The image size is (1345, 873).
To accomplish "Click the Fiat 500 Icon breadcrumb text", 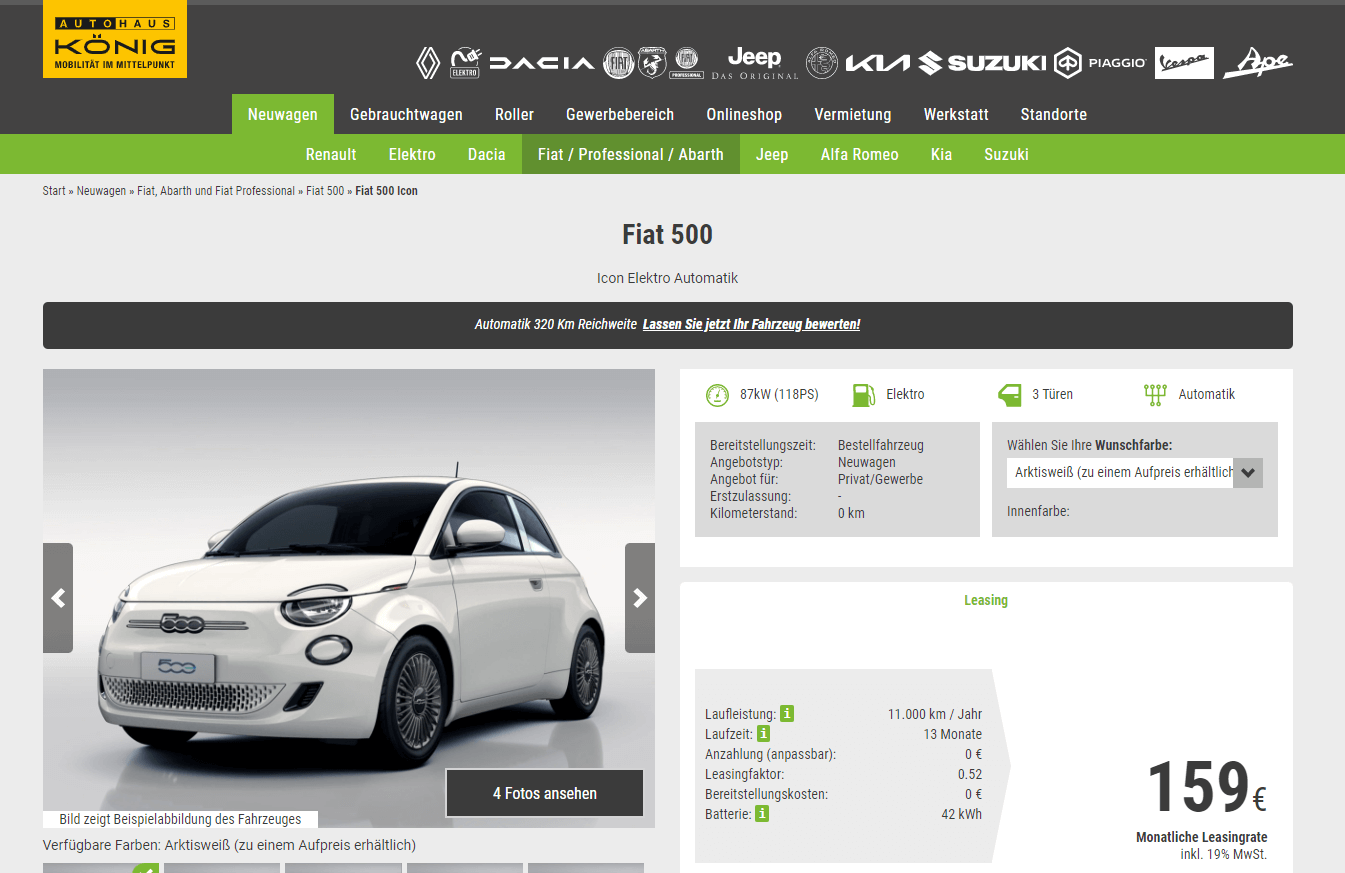I will (x=387, y=190).
